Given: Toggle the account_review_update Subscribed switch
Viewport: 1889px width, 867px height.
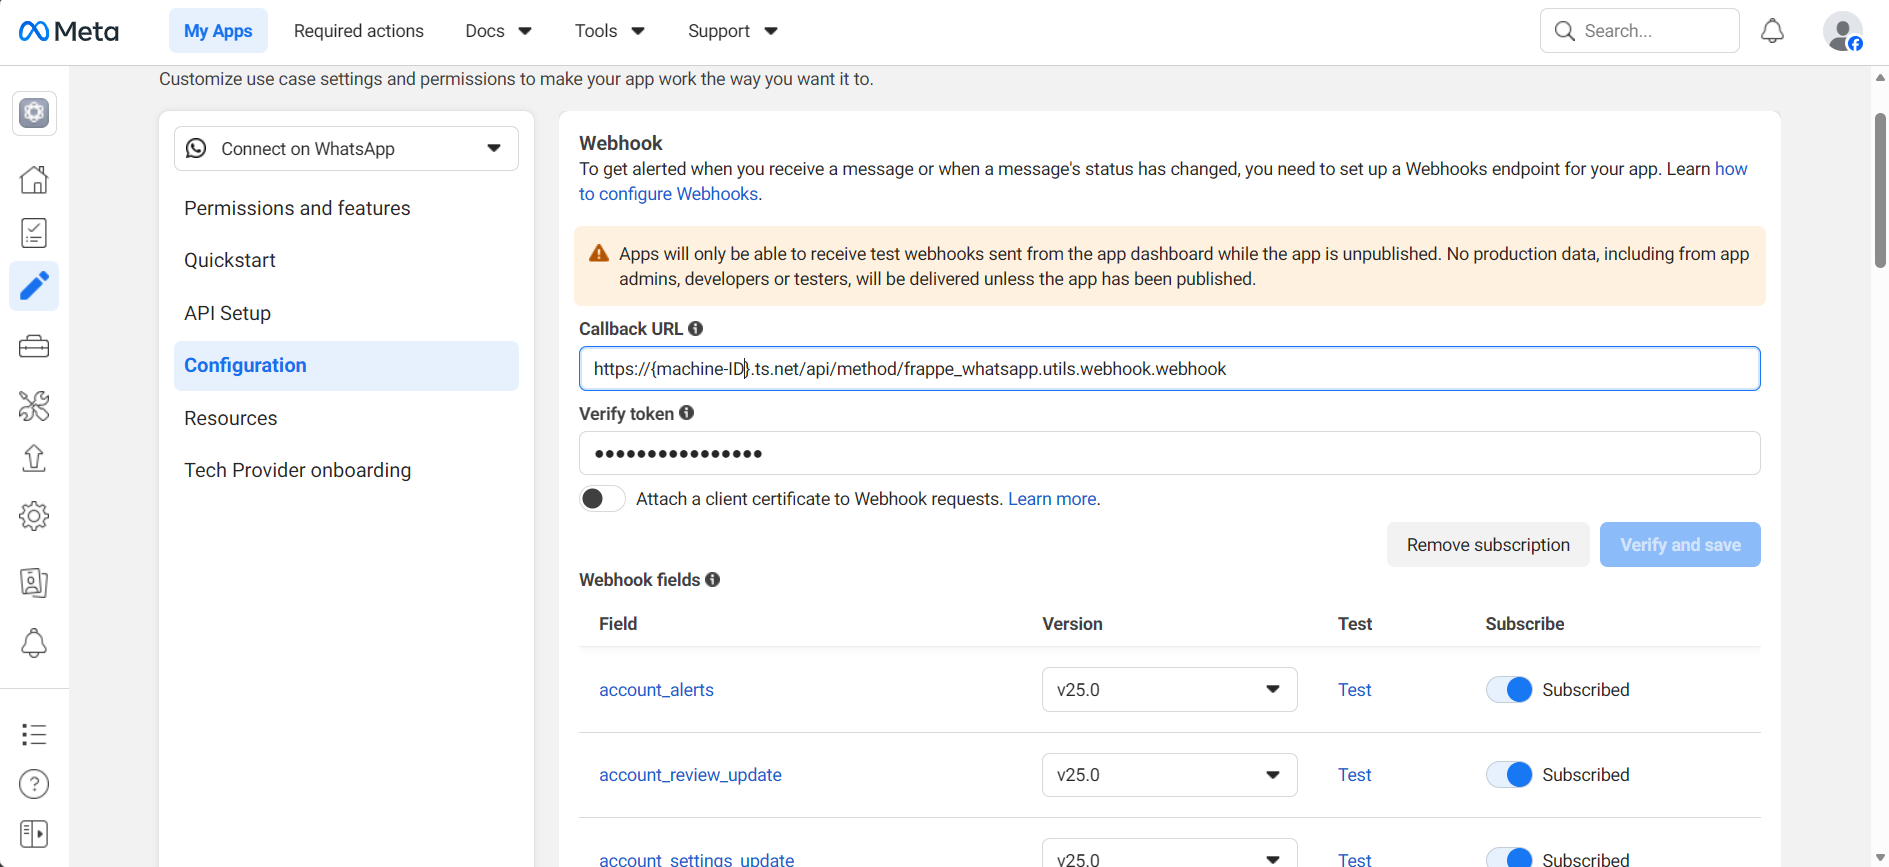Looking at the screenshot, I should (x=1509, y=775).
